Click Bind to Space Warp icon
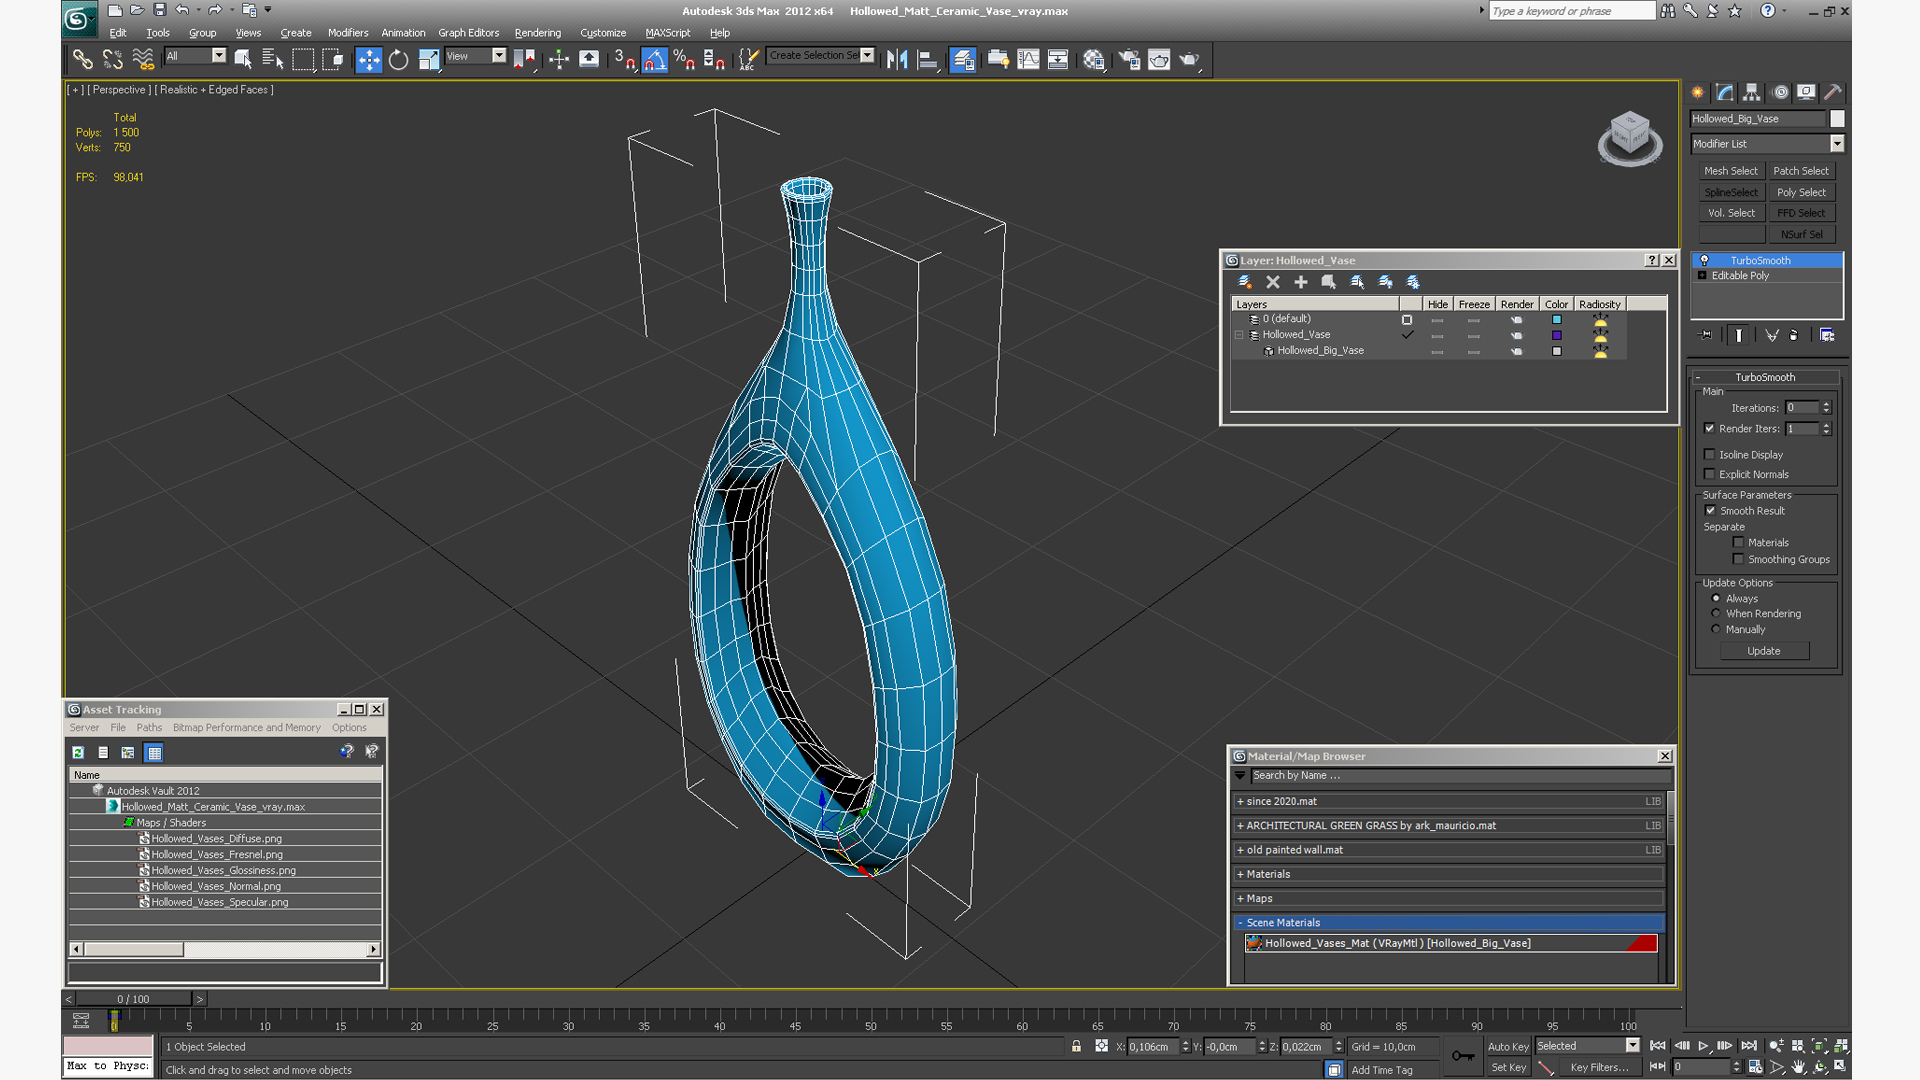The width and height of the screenshot is (1920, 1080). tap(144, 60)
